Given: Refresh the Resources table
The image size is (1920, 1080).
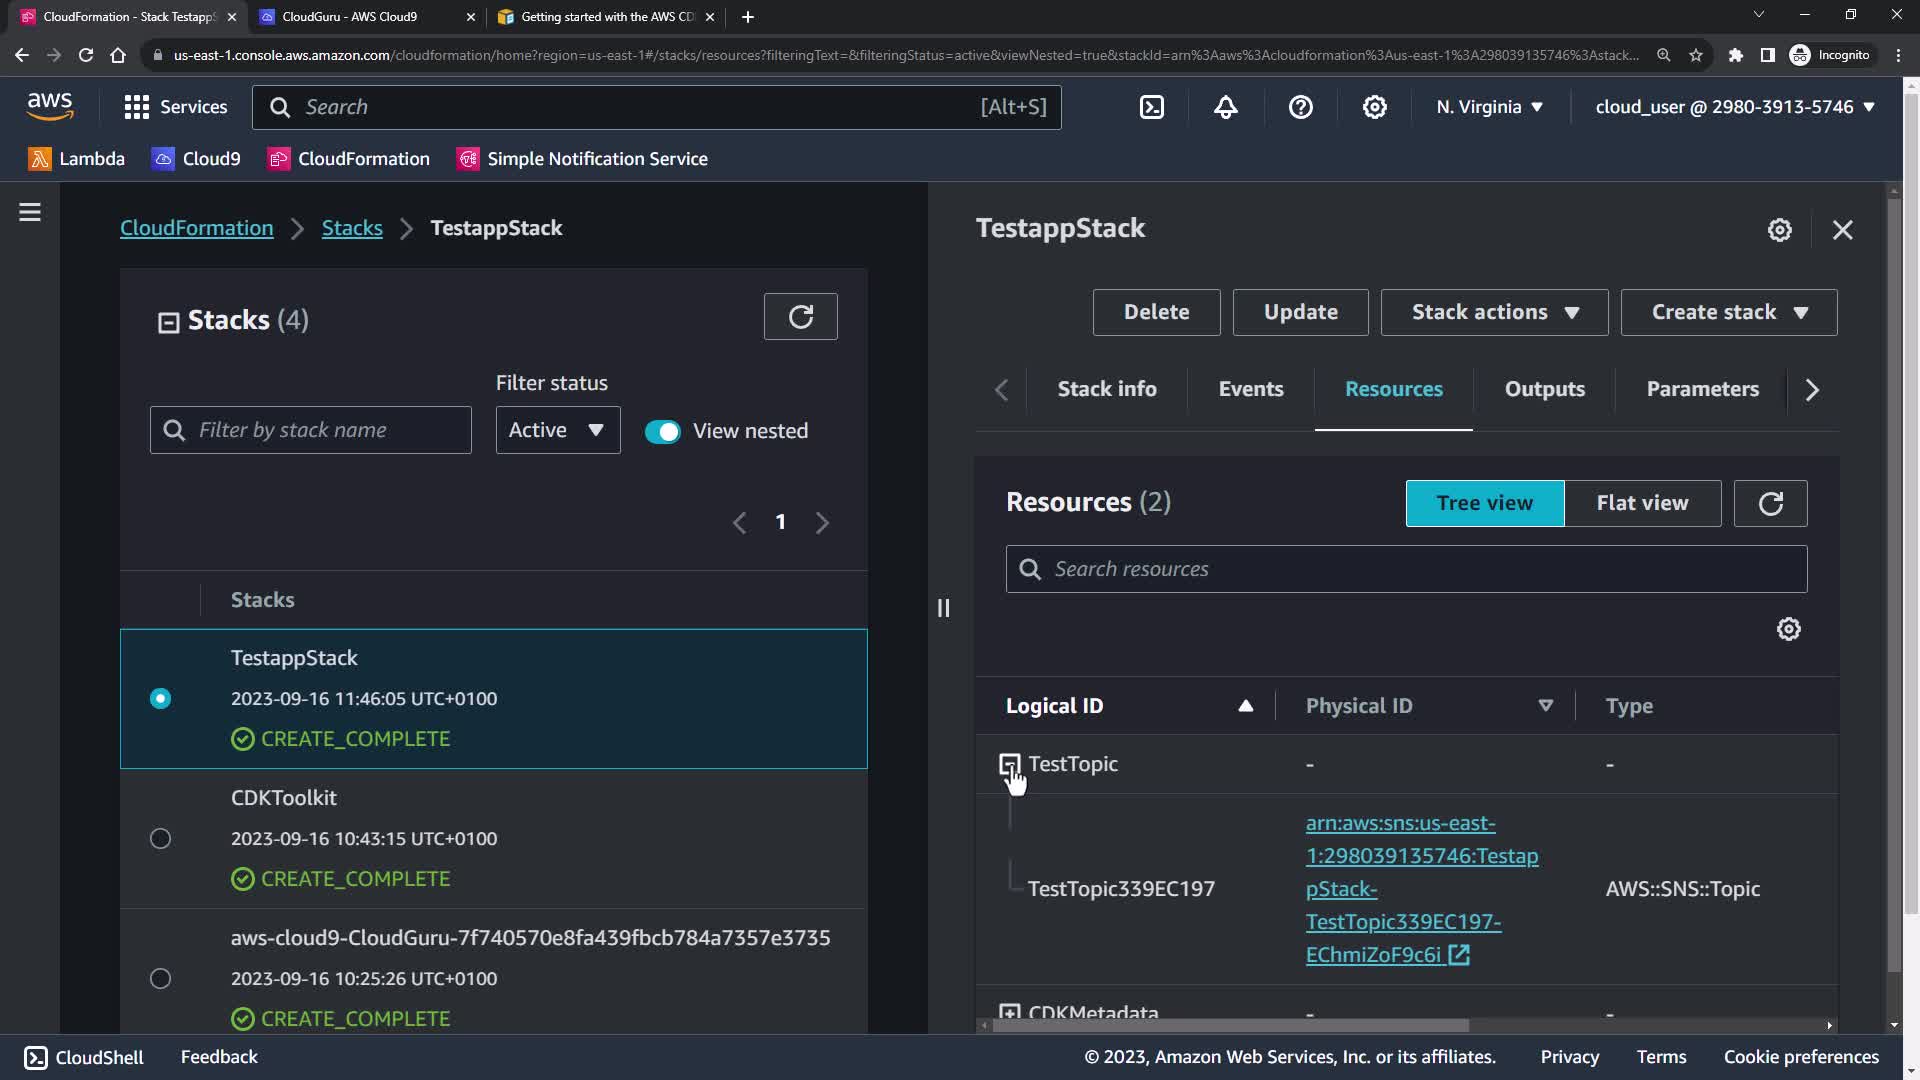Looking at the screenshot, I should 1770,503.
